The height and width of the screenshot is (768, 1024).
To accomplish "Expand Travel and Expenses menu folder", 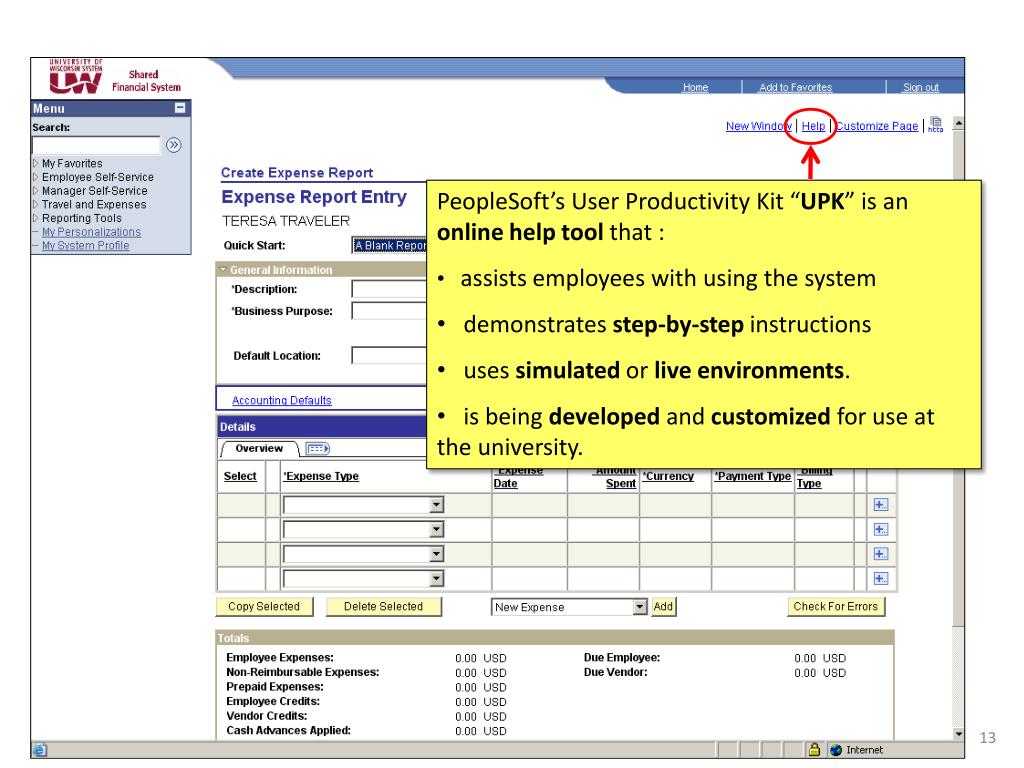I will [x=35, y=204].
